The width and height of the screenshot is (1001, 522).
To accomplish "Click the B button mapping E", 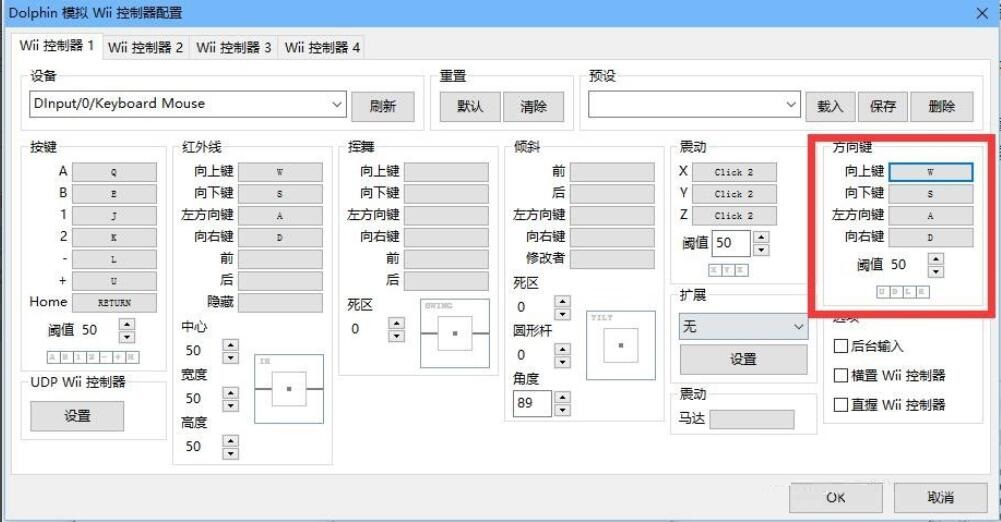I will 114,193.
